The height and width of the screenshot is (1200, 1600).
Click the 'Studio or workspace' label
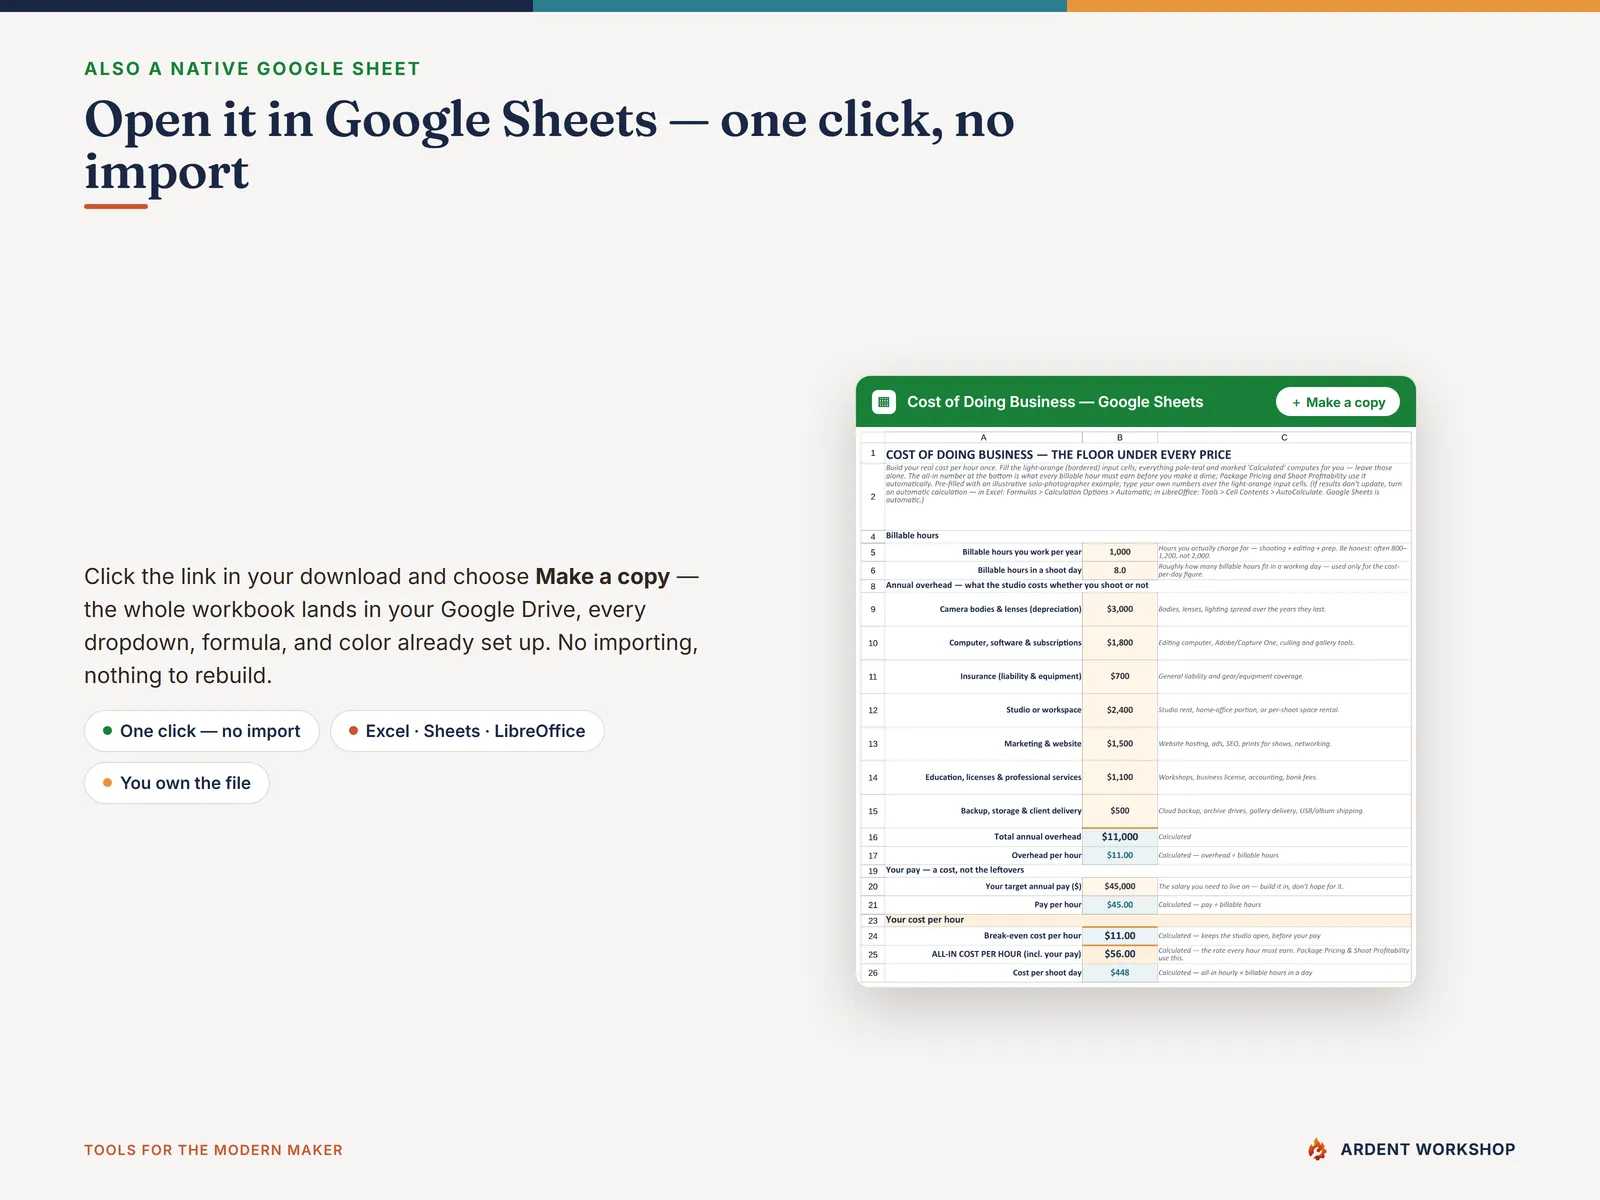tap(1043, 710)
